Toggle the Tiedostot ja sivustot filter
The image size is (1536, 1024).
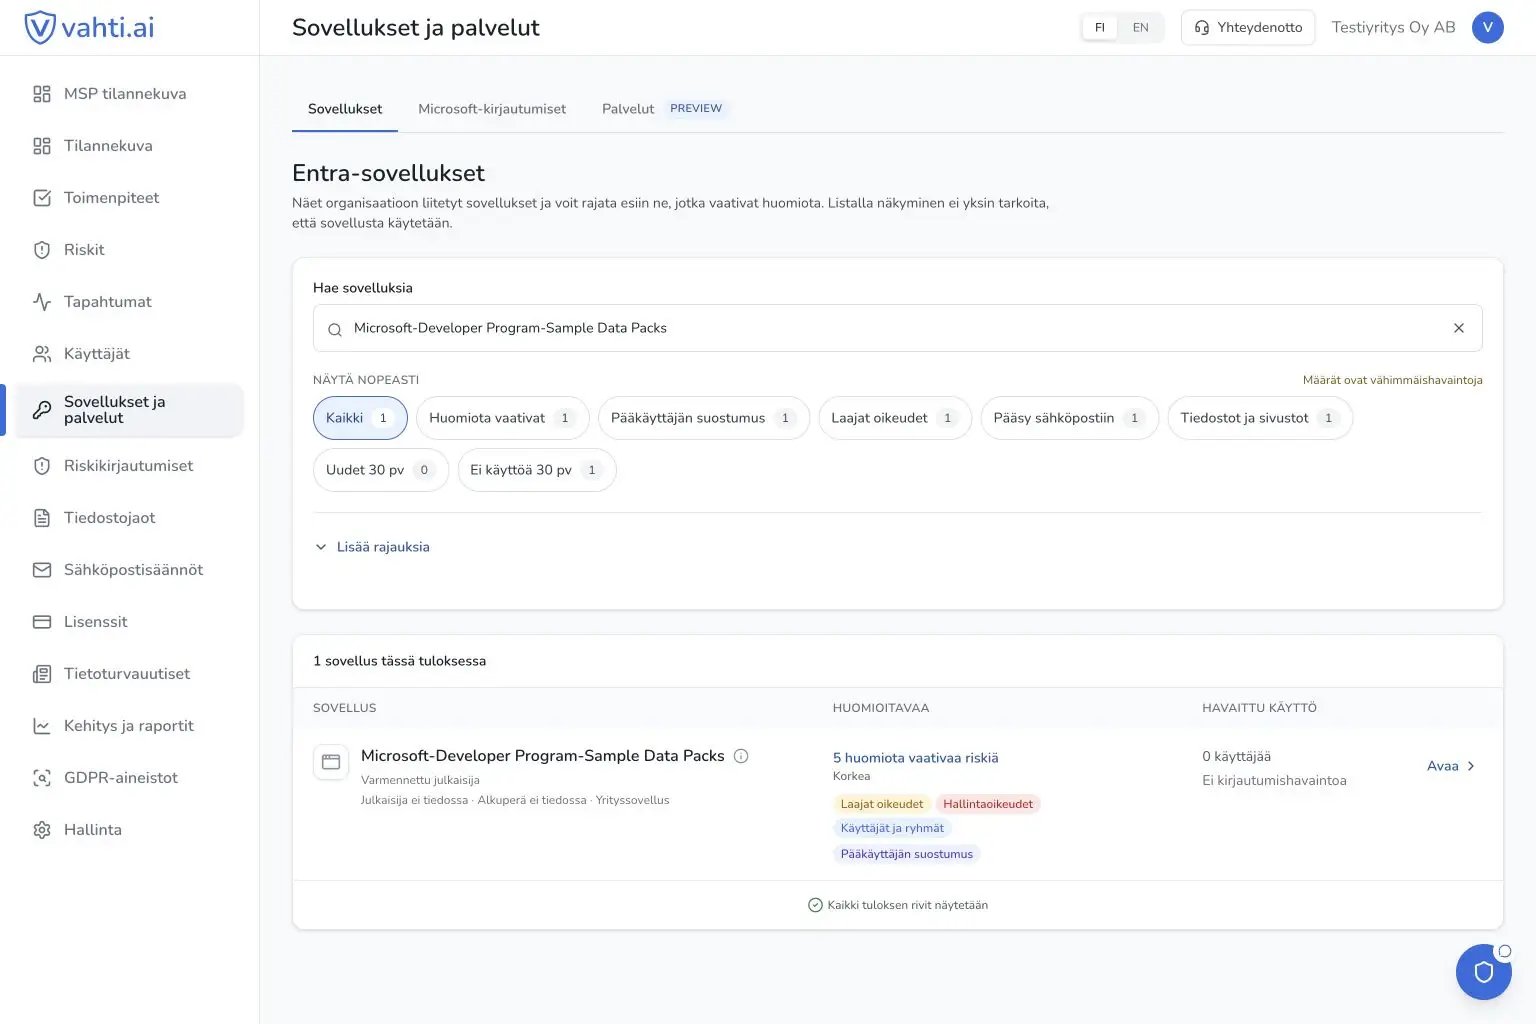pos(1260,418)
